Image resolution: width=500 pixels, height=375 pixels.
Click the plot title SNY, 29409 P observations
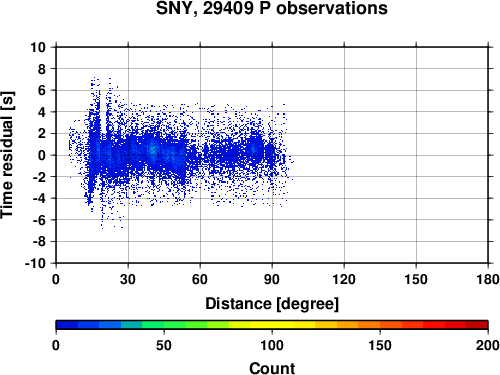[x=272, y=9]
